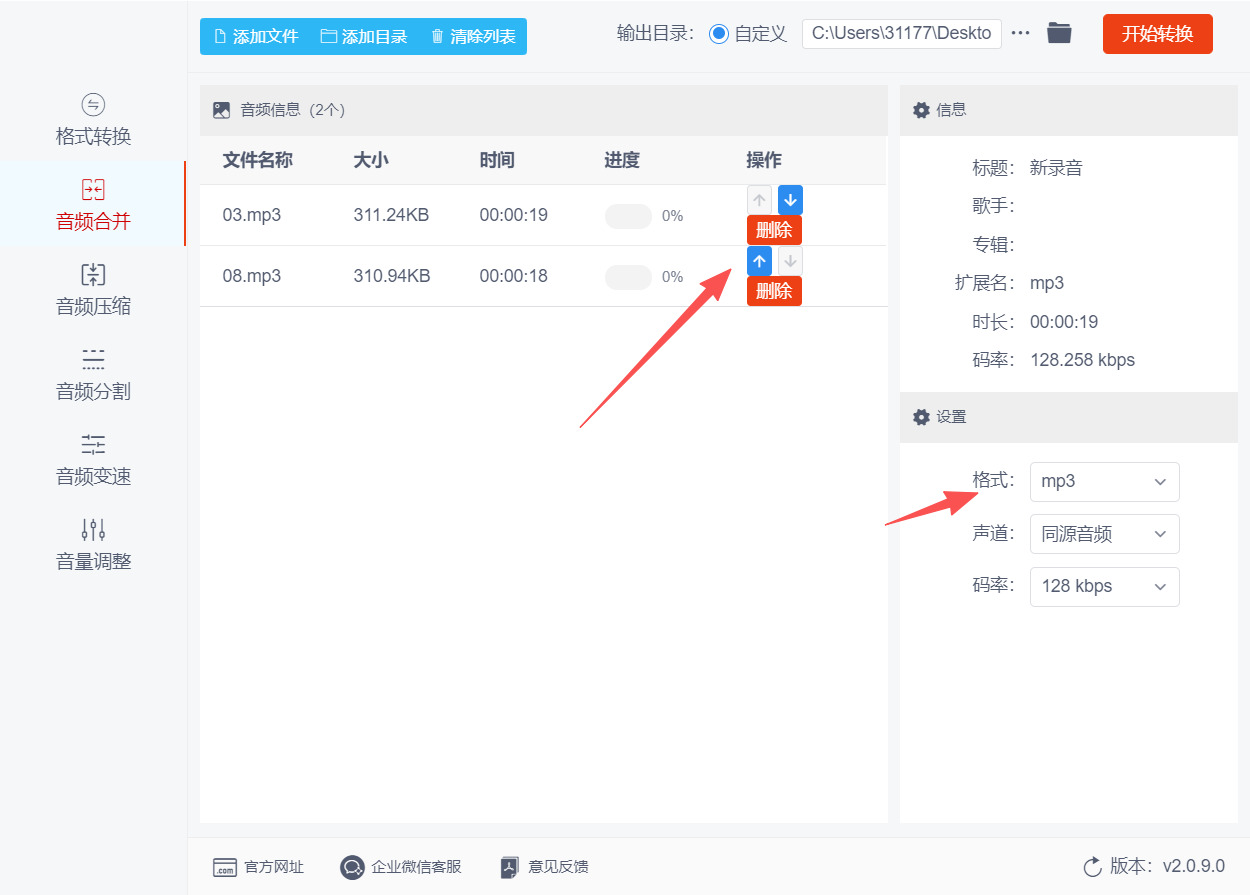Click the 311.24KB size cell
The image size is (1250, 895).
pos(391,215)
